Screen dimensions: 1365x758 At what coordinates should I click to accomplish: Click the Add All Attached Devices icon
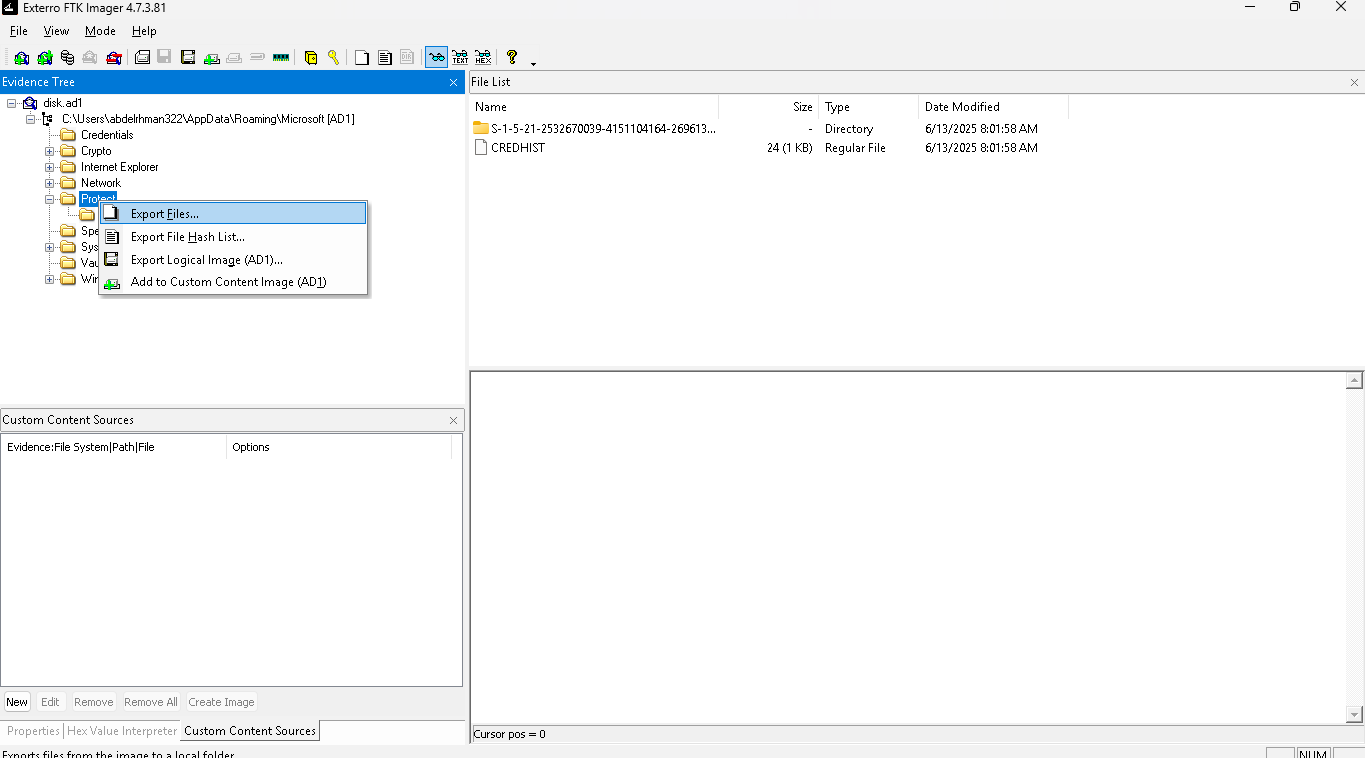click(x=45, y=57)
